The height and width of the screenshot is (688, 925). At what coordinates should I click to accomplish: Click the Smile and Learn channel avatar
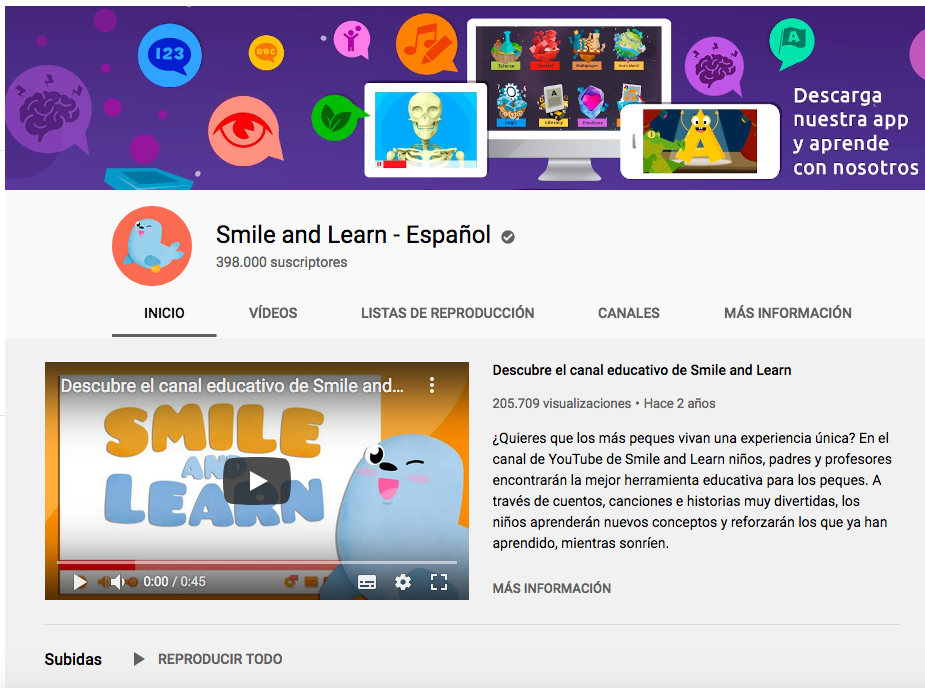152,245
